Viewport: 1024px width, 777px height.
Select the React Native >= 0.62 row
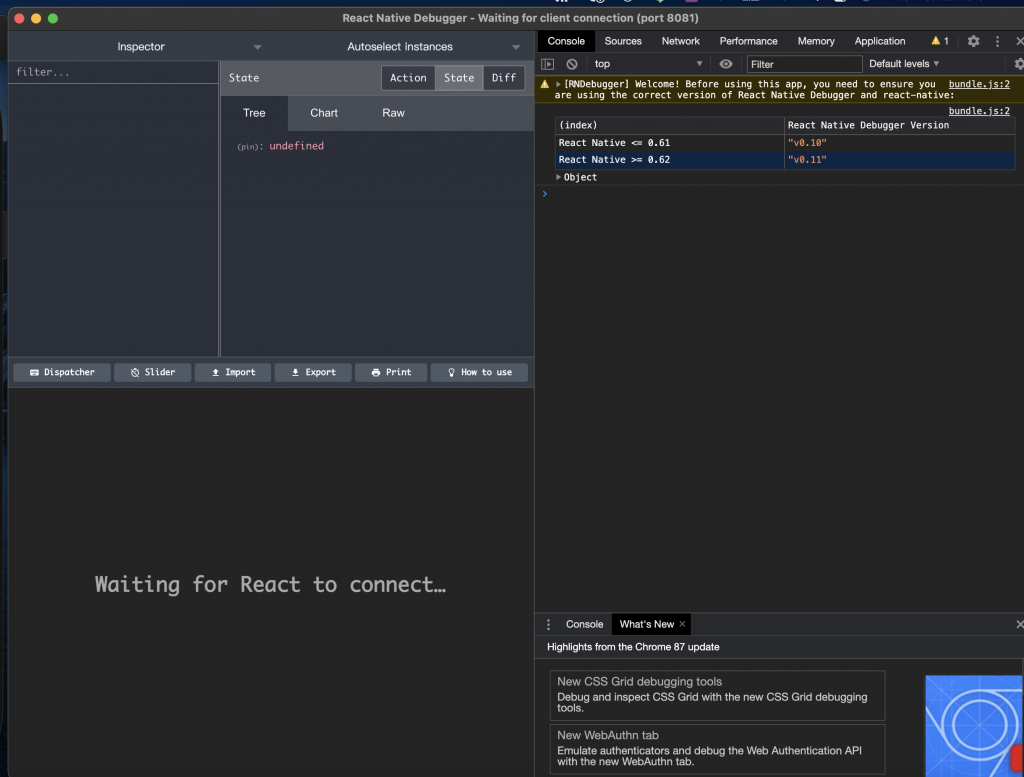(x=785, y=159)
